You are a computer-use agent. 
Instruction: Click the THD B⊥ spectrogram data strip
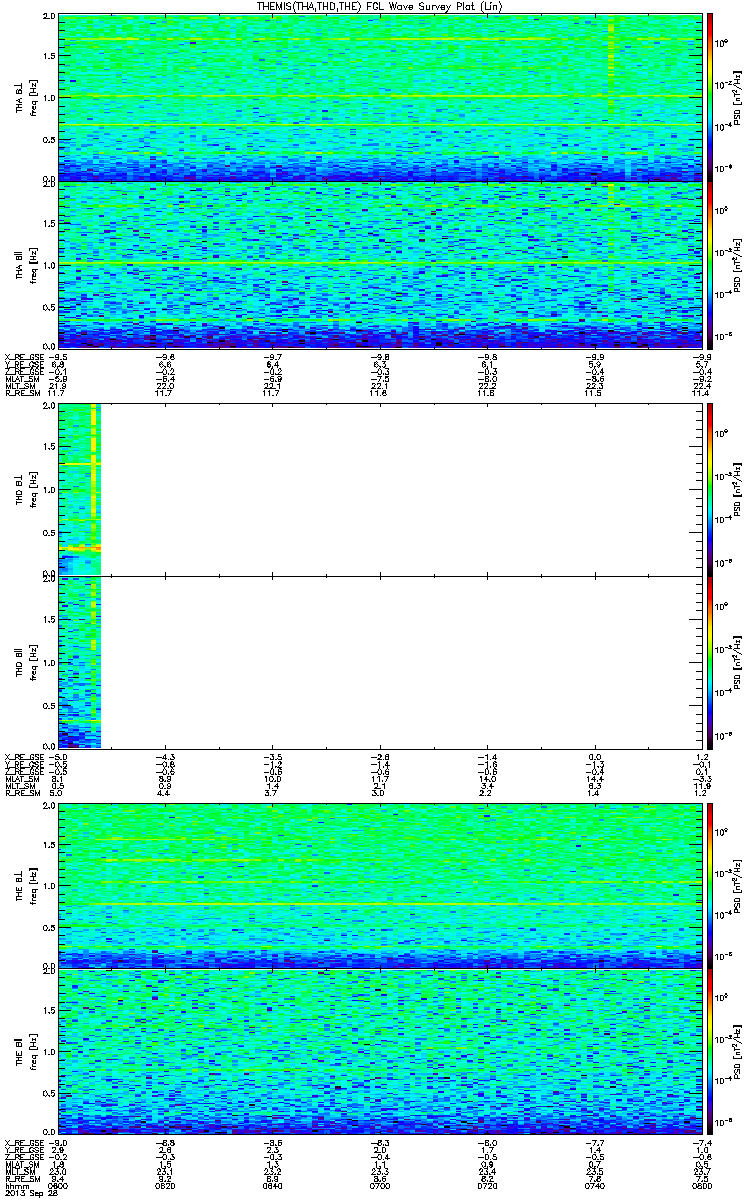[x=80, y=489]
